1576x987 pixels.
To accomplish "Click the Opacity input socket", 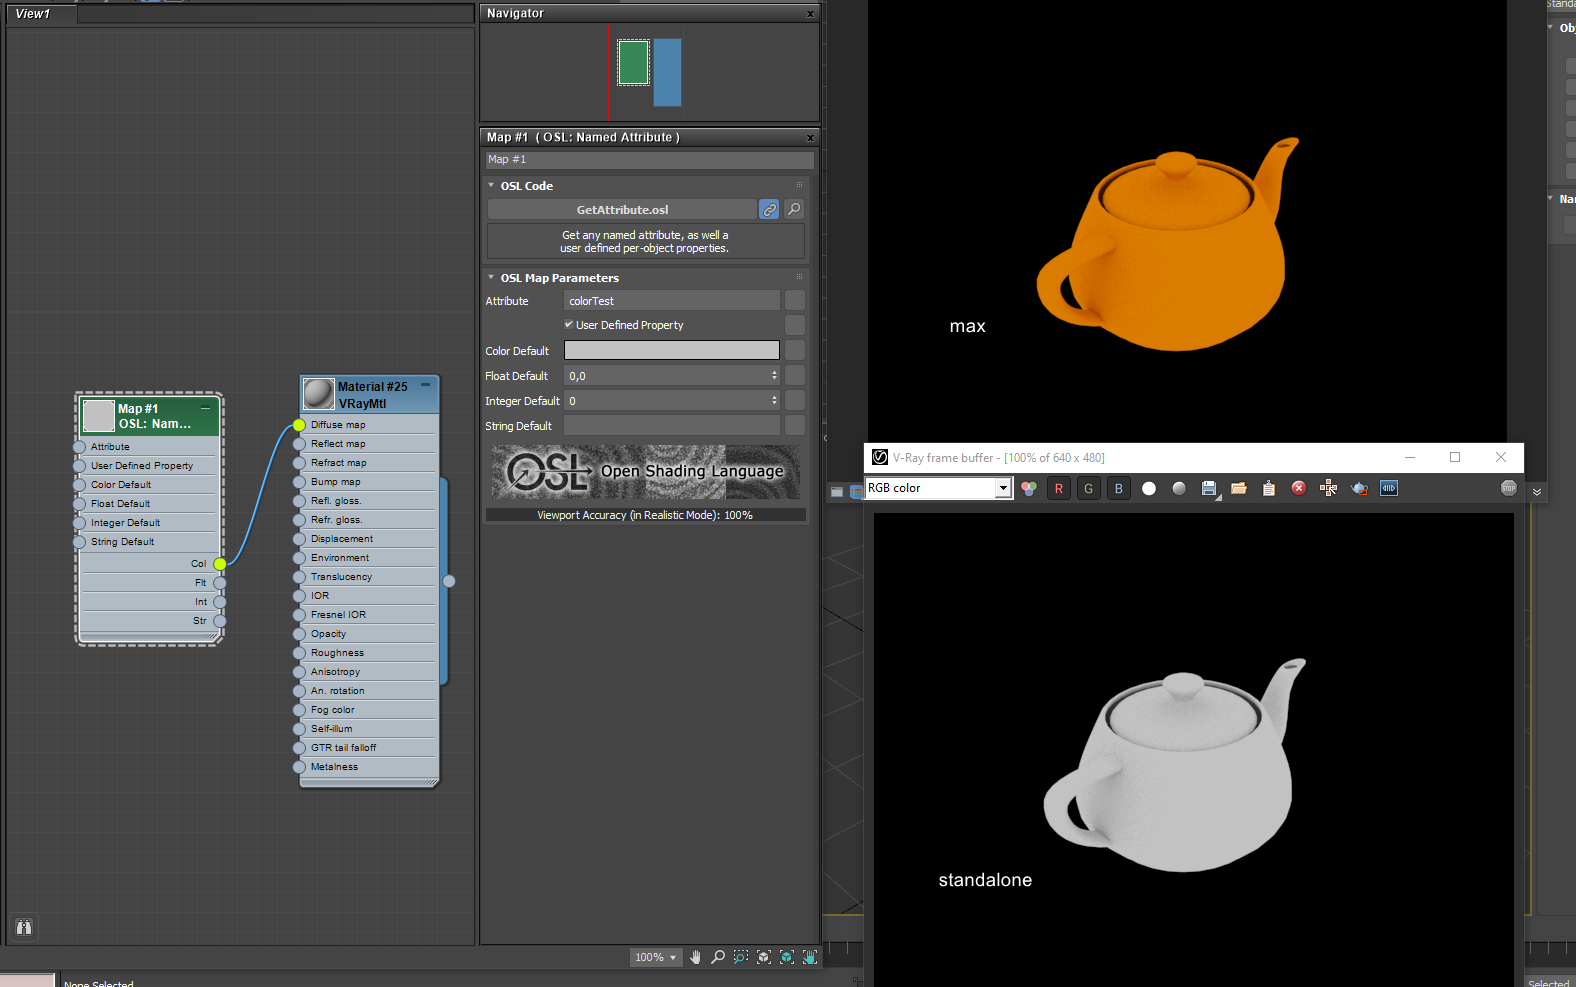I will point(299,634).
